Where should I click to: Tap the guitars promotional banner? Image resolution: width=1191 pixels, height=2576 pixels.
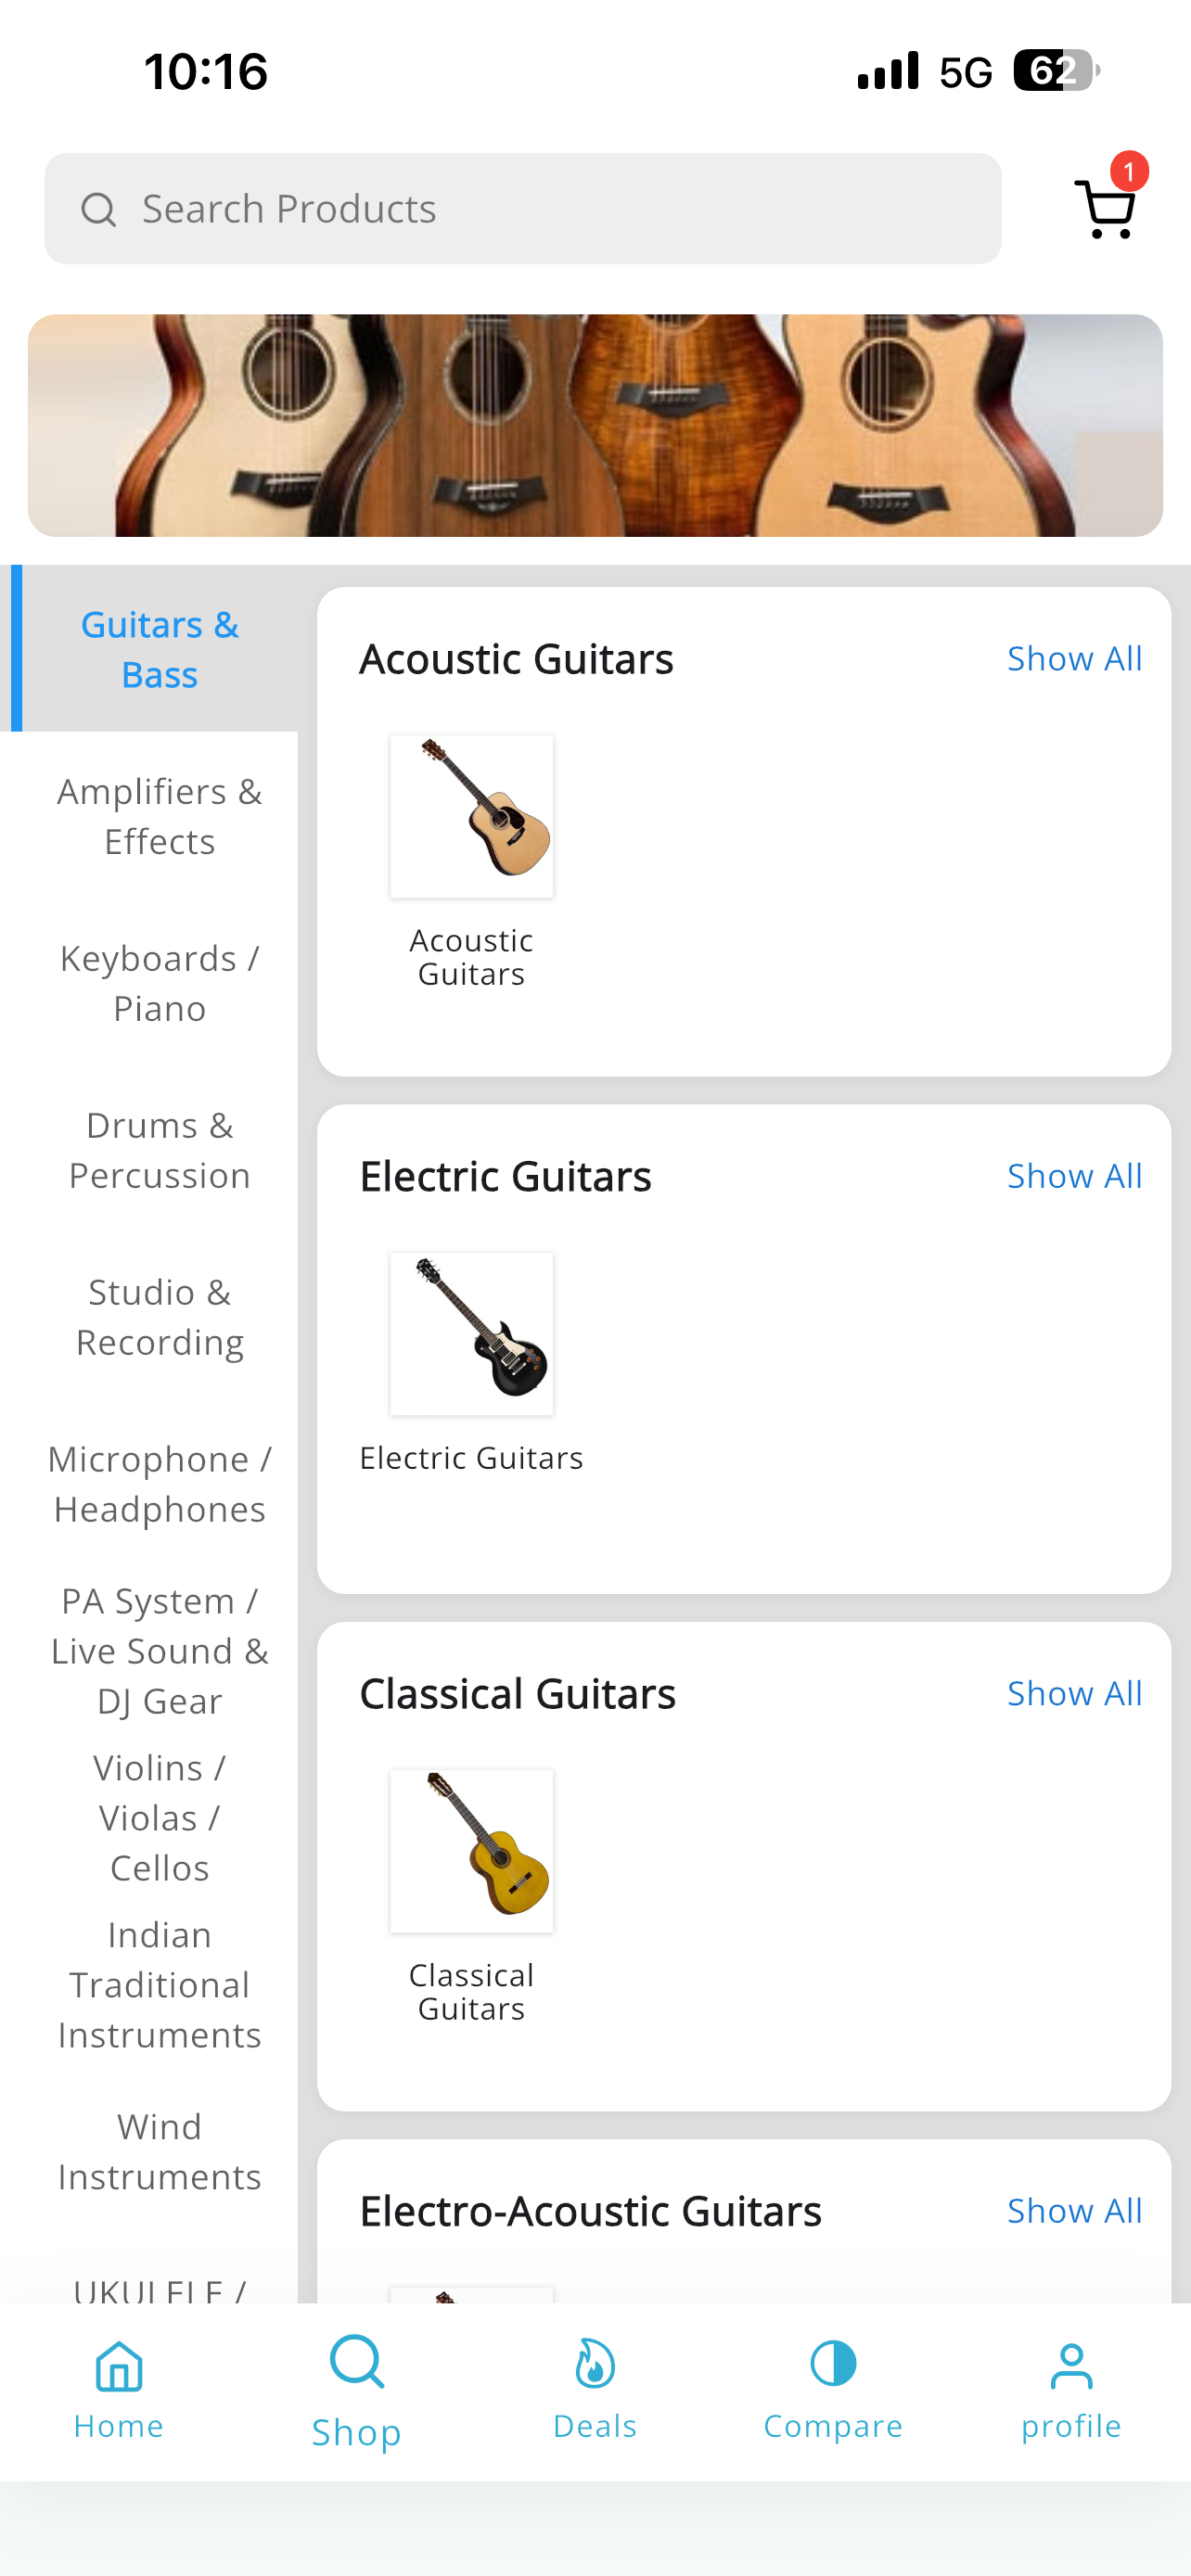(x=595, y=425)
